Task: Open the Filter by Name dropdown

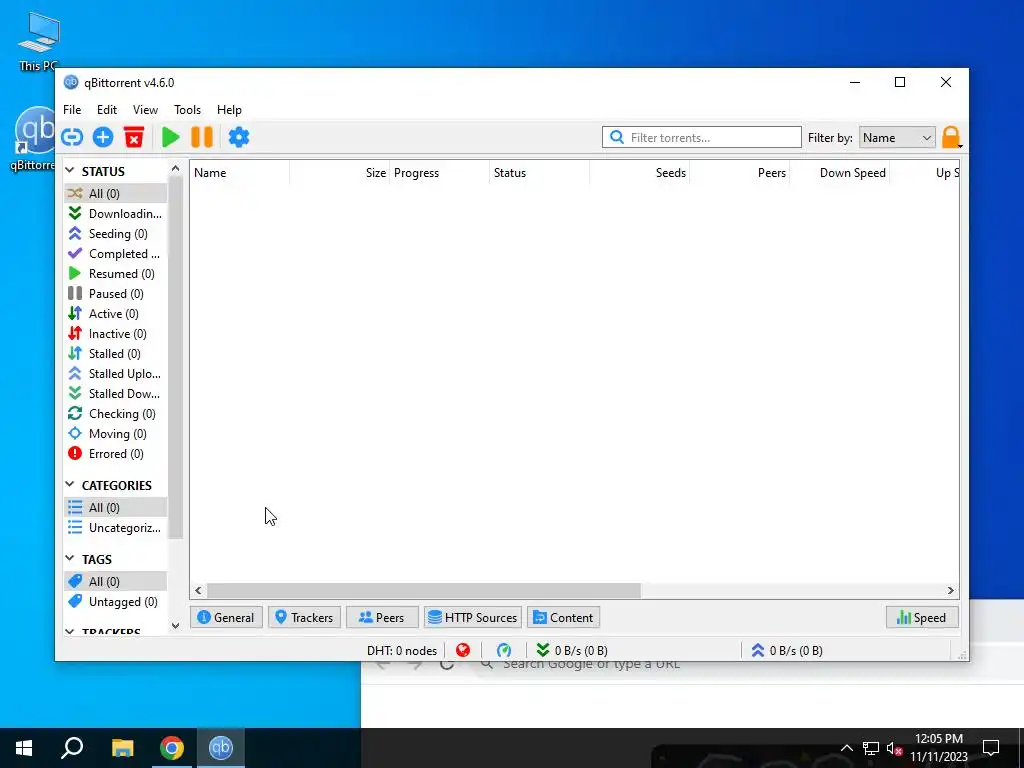Action: (897, 138)
